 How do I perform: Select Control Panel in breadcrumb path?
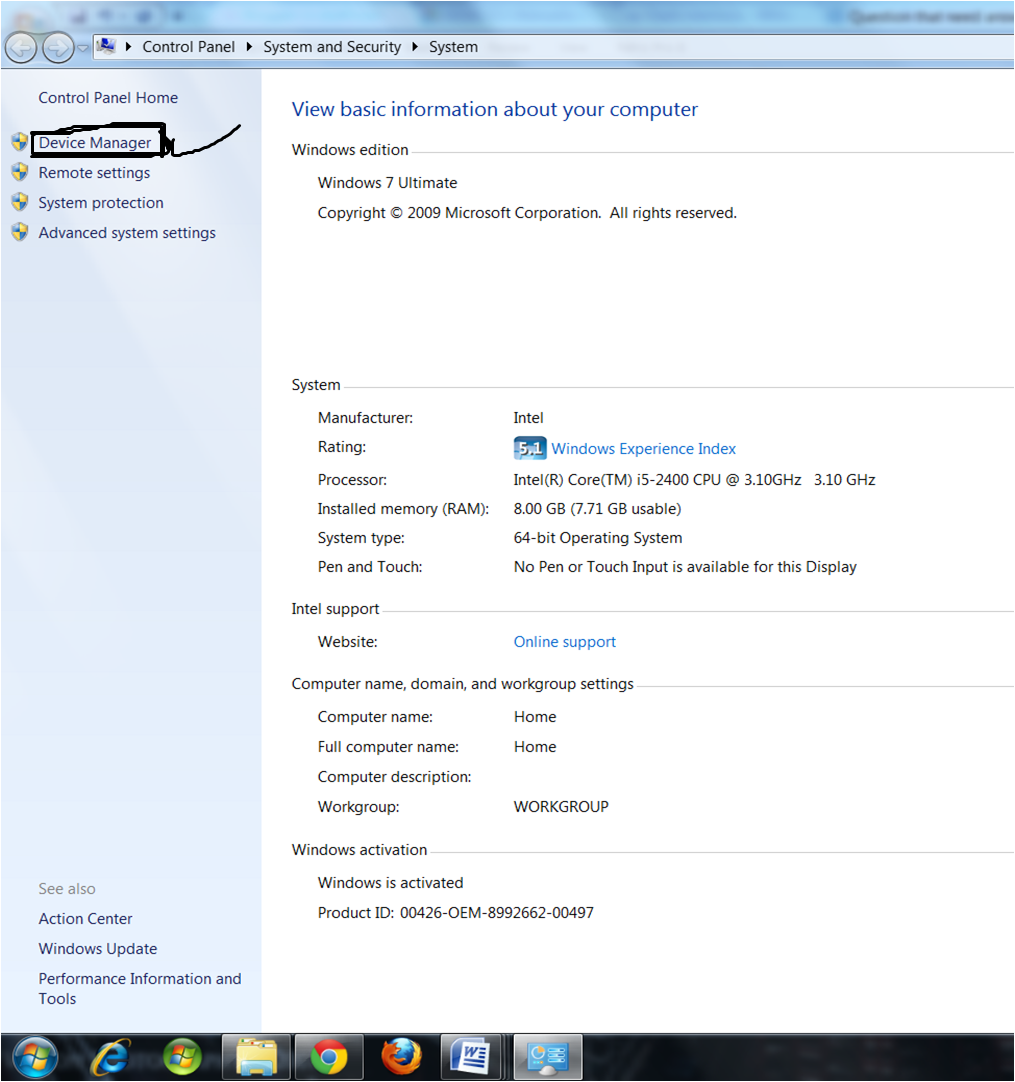point(188,47)
